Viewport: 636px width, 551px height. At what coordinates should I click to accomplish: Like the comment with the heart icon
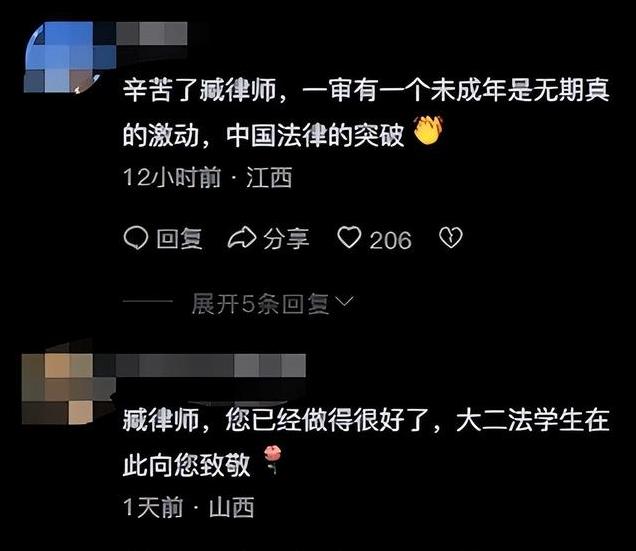click(x=349, y=237)
